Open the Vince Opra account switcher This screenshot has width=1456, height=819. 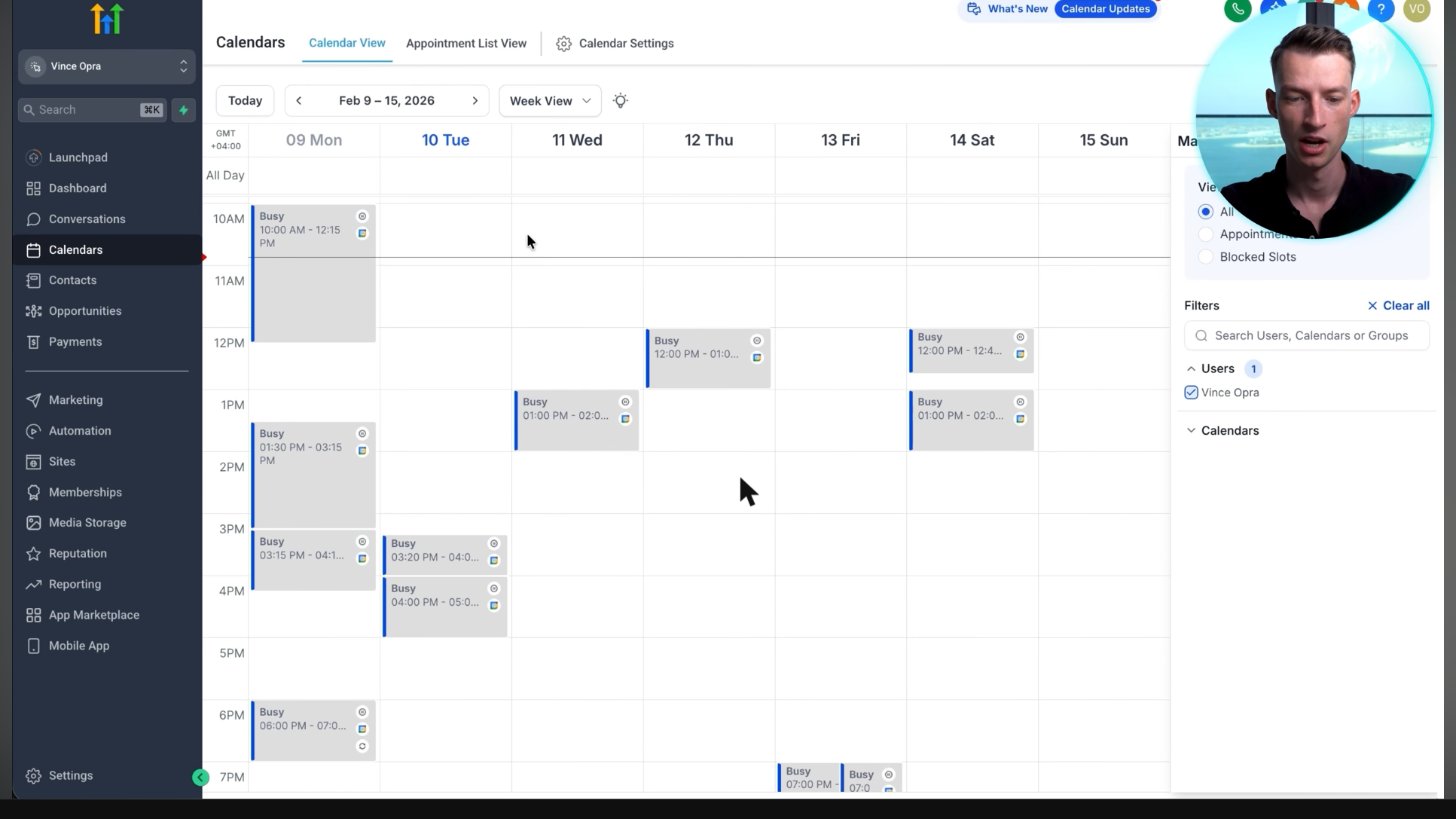pyautogui.click(x=107, y=66)
